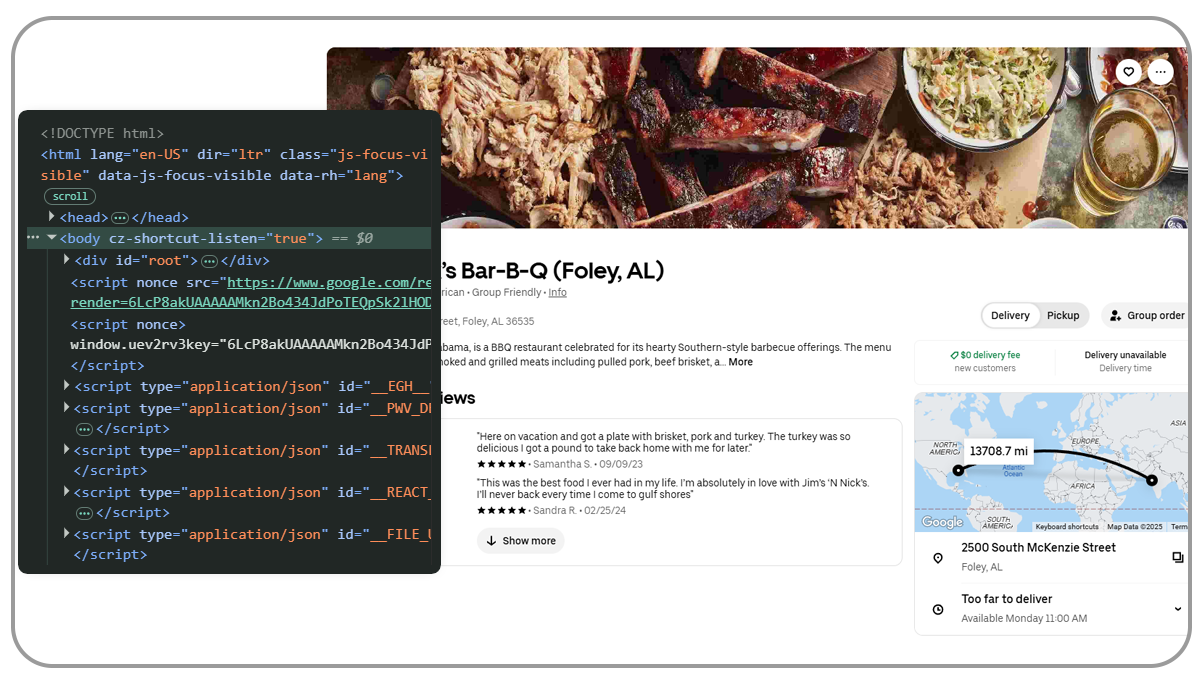Click the scroll badge in the DOM panel

pos(70,196)
